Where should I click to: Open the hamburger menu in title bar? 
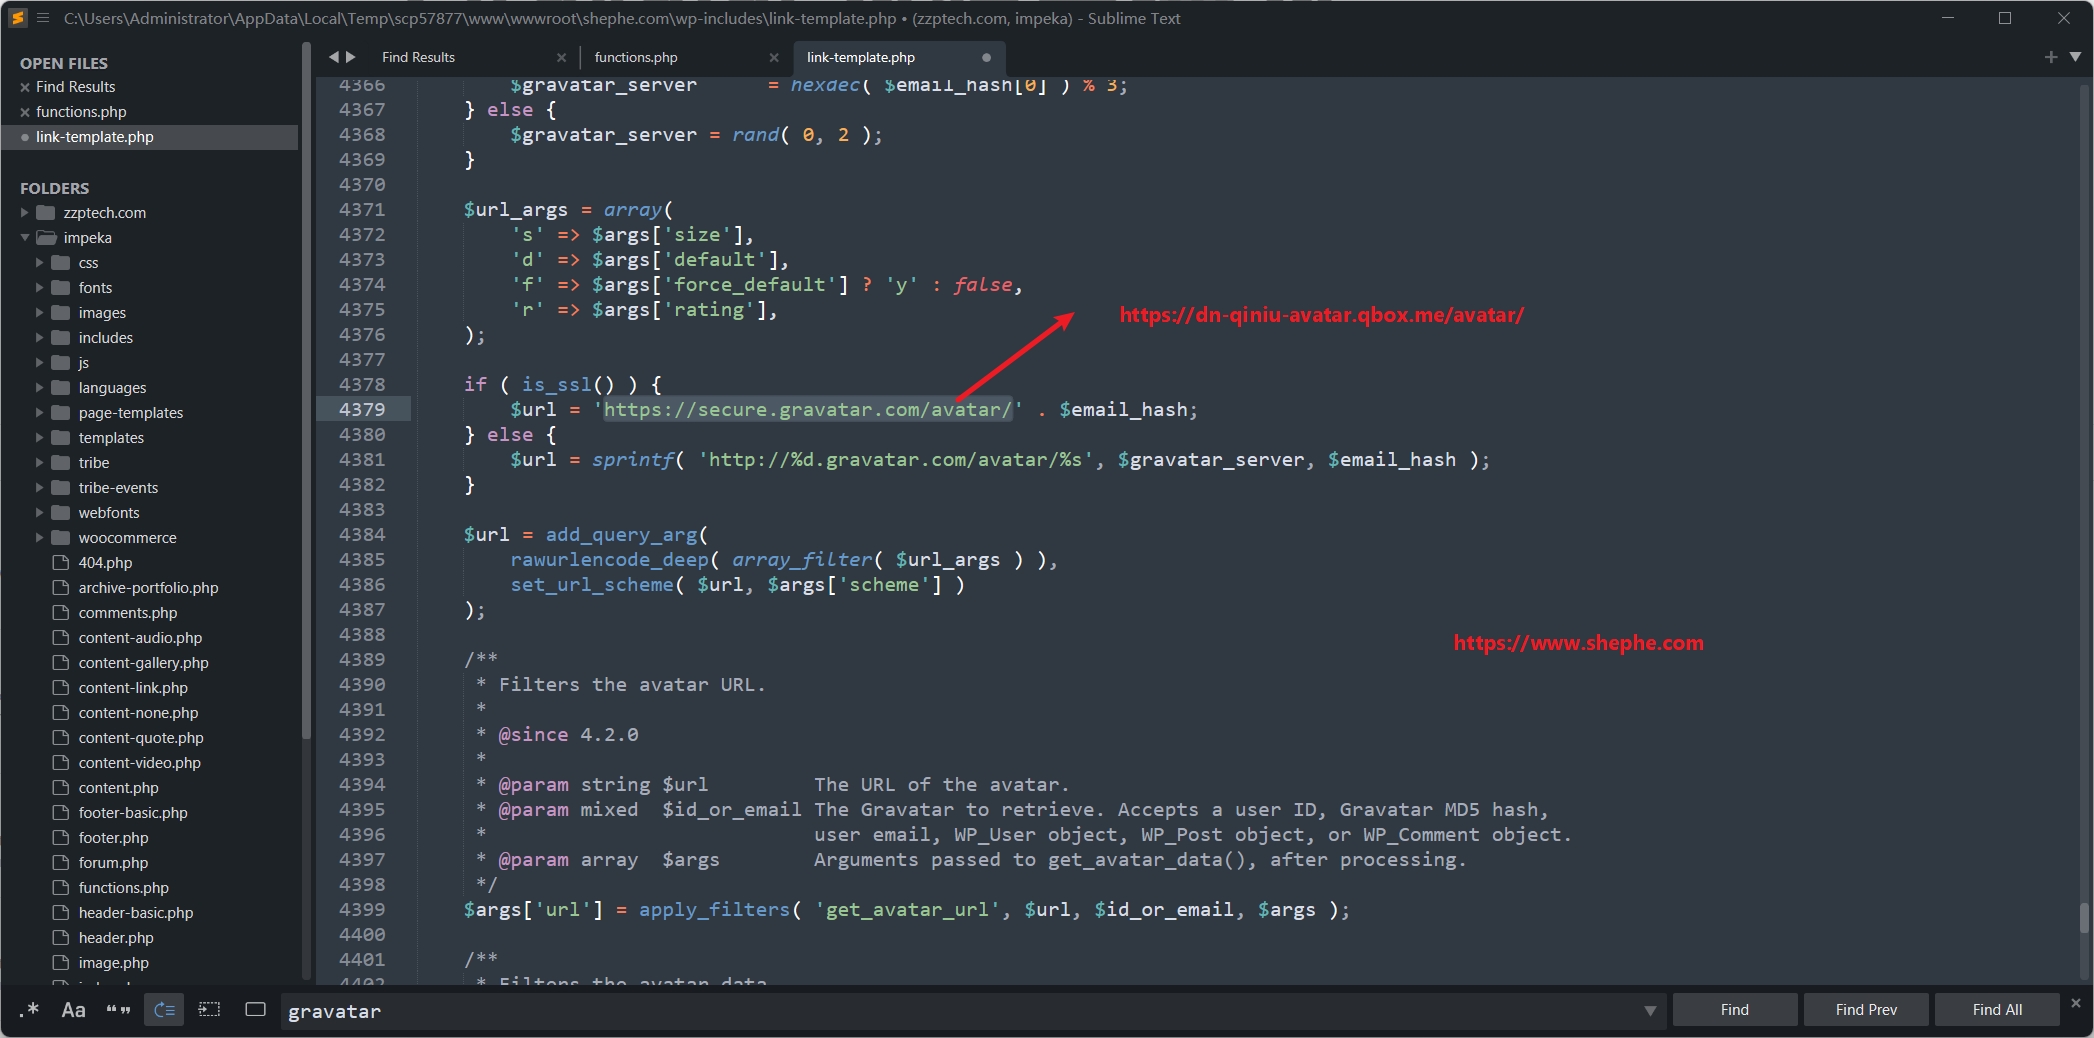point(43,18)
